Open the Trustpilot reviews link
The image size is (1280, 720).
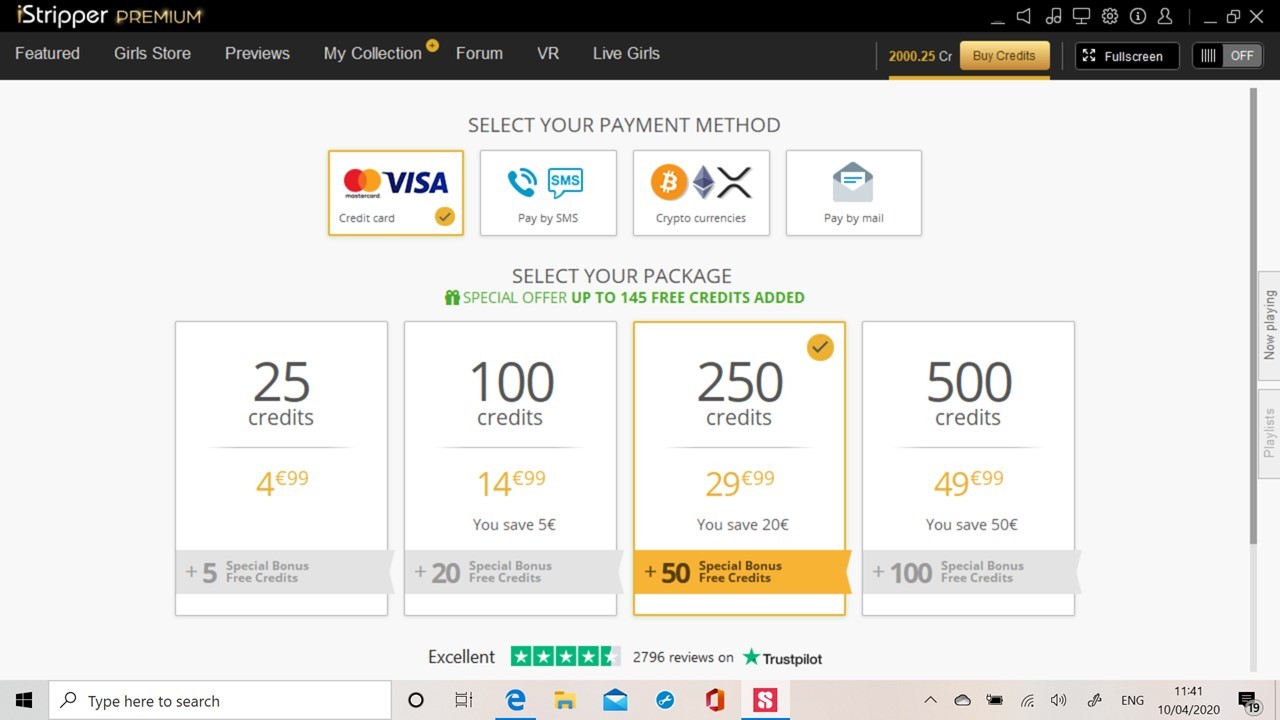point(783,658)
